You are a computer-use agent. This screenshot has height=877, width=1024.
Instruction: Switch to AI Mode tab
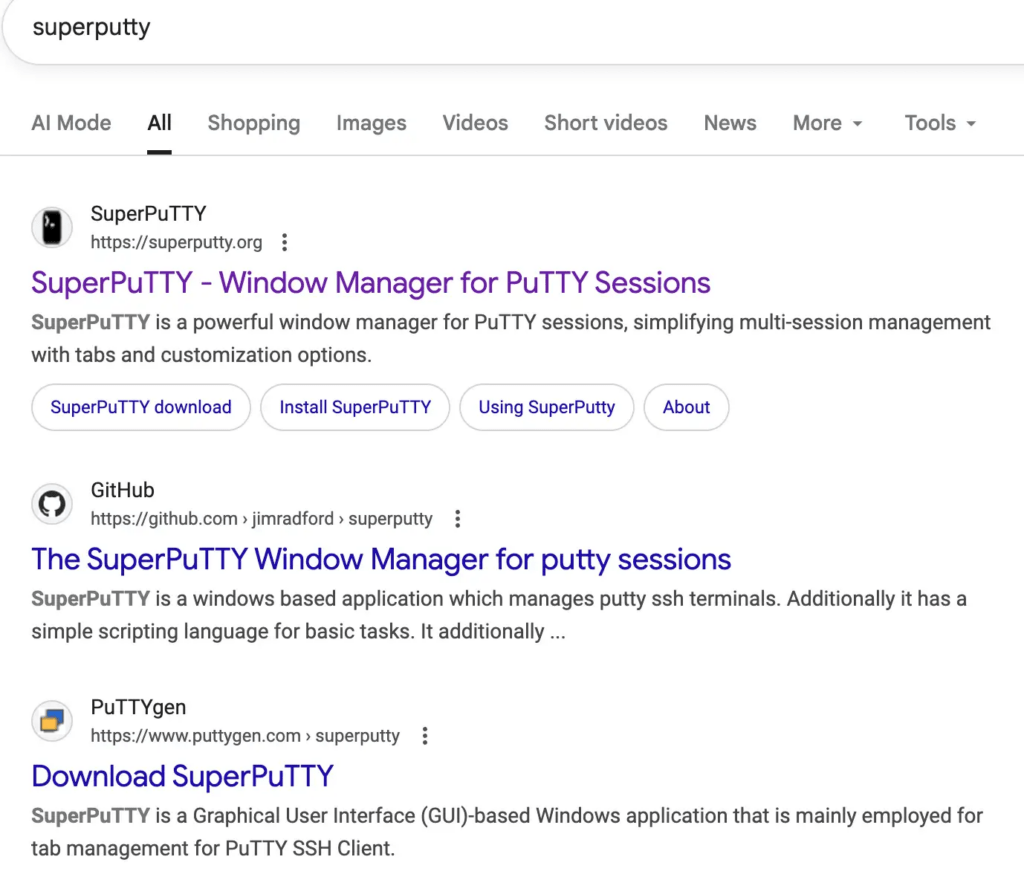(x=71, y=123)
